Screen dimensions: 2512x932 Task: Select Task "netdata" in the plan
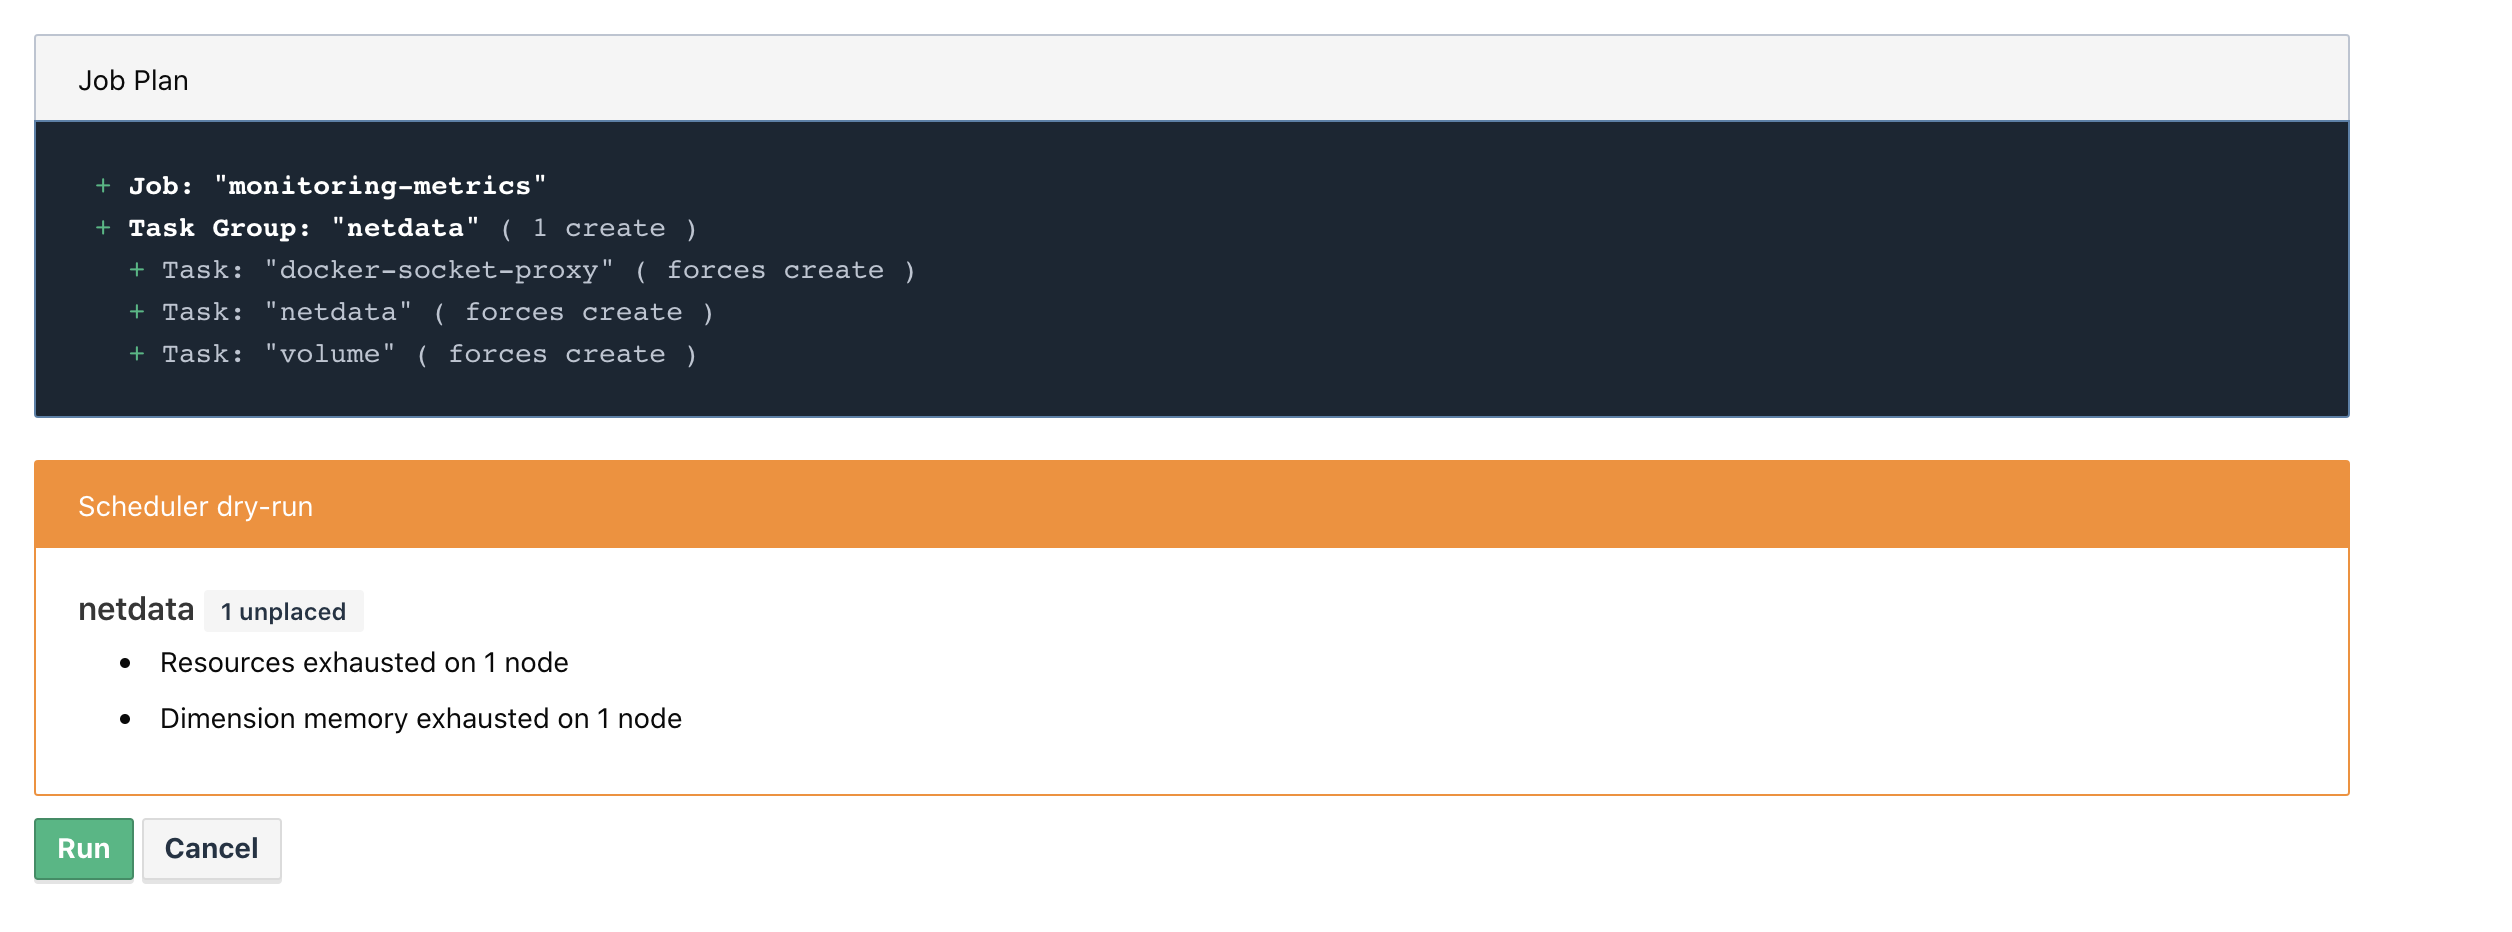[287, 311]
